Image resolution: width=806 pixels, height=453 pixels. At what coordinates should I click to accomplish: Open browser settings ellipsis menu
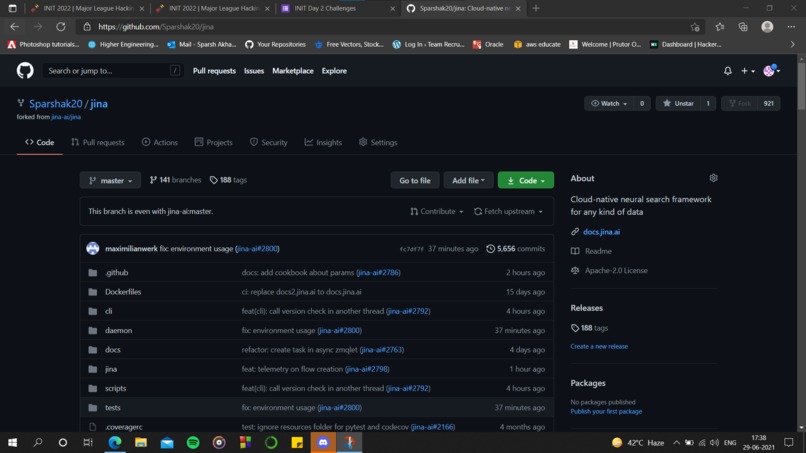791,27
